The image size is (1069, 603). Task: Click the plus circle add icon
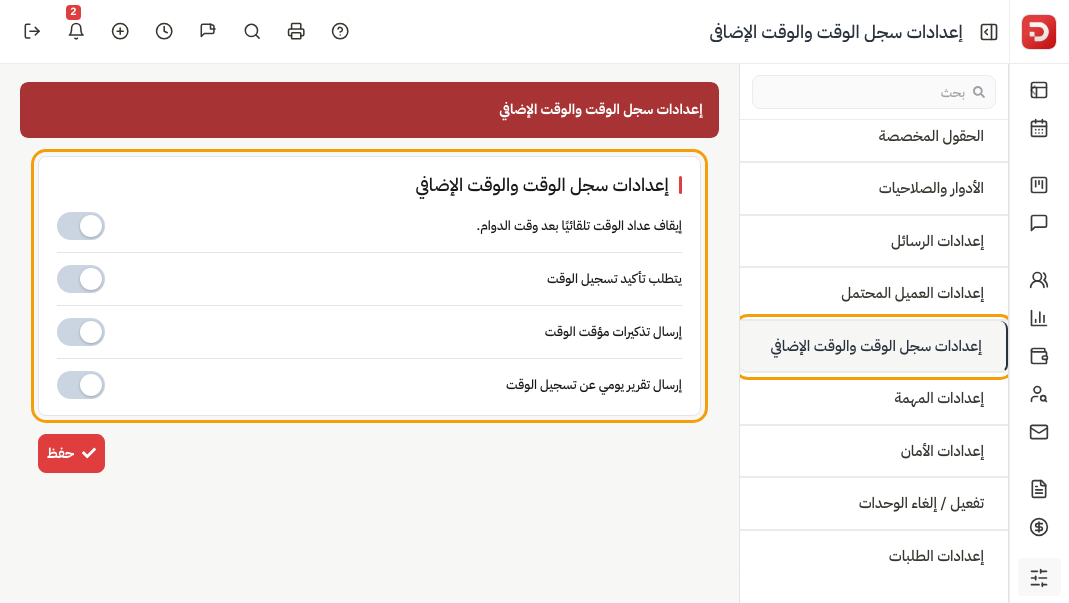click(x=120, y=31)
